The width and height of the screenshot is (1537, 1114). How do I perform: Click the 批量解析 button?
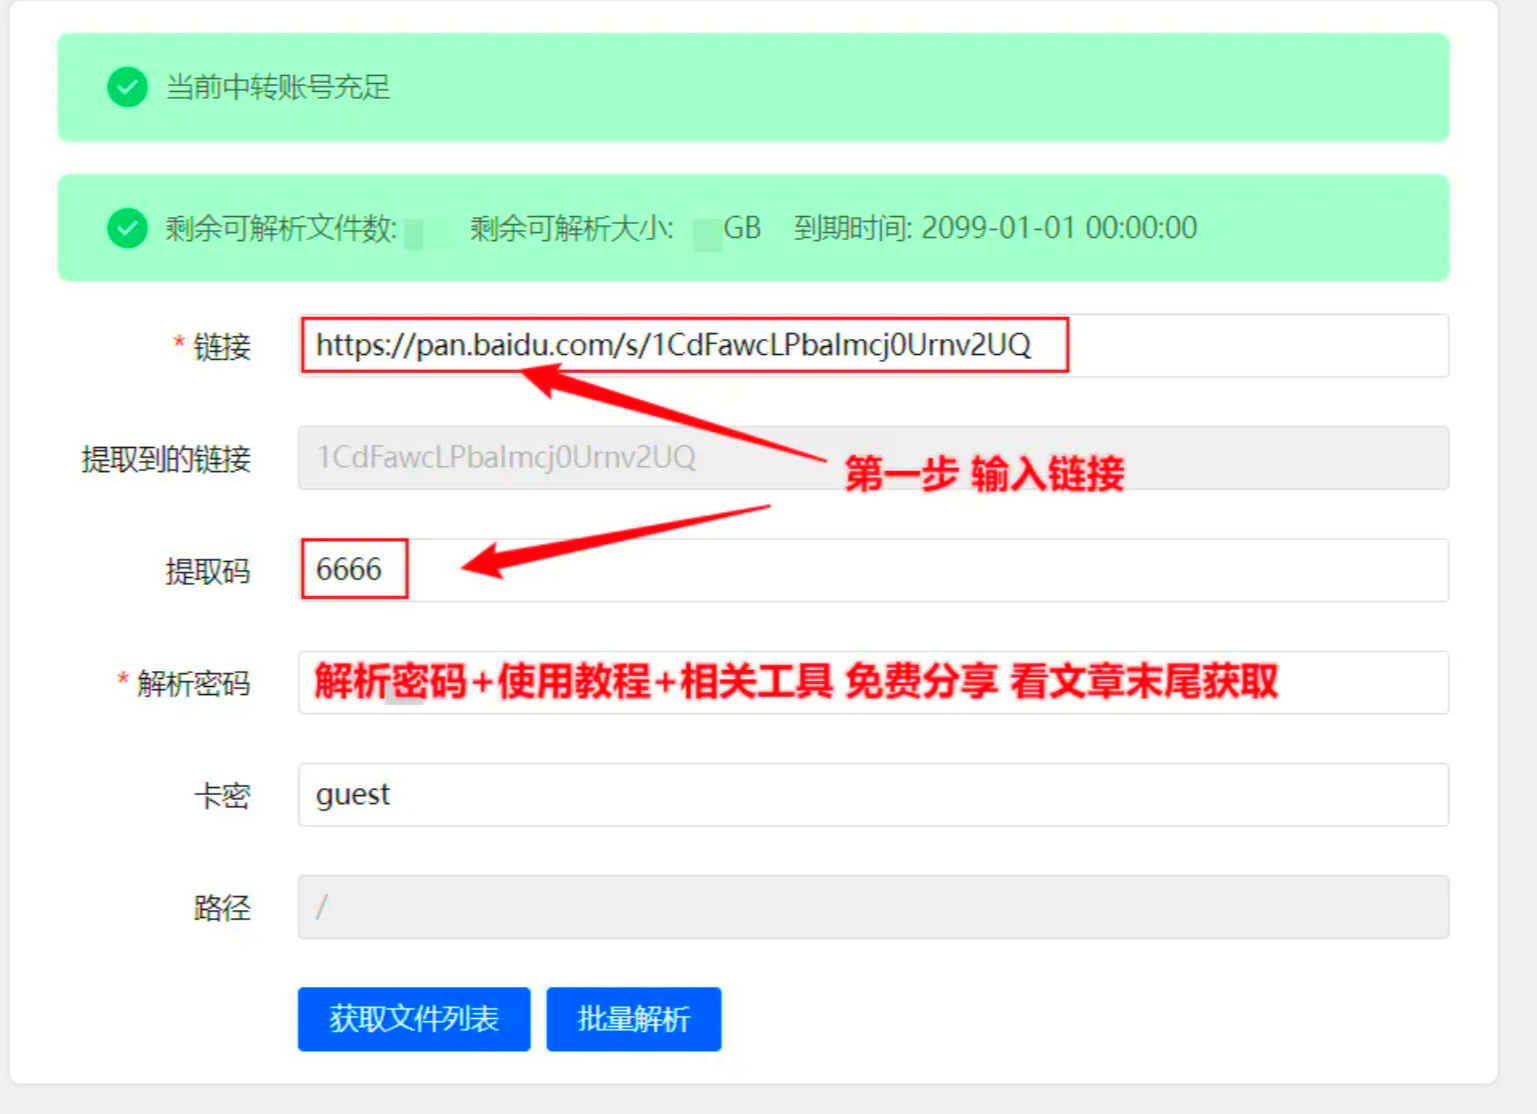point(633,1019)
